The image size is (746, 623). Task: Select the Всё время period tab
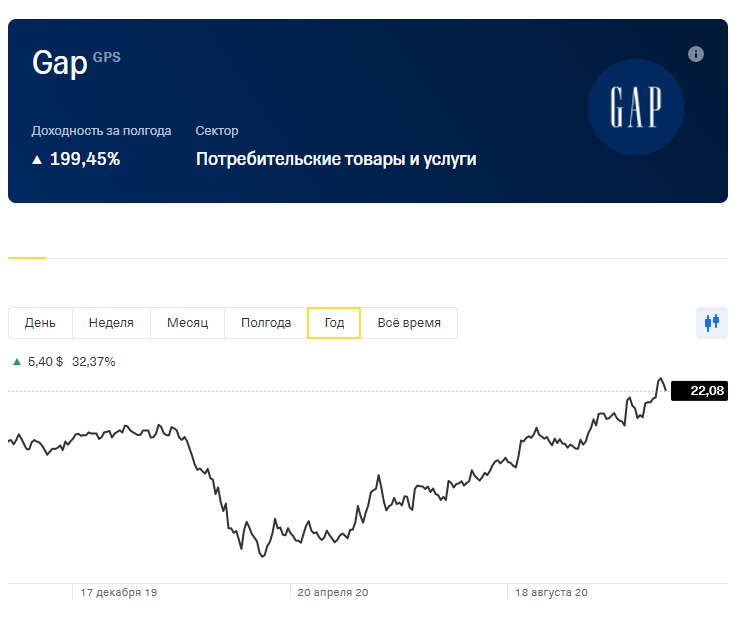tap(409, 323)
